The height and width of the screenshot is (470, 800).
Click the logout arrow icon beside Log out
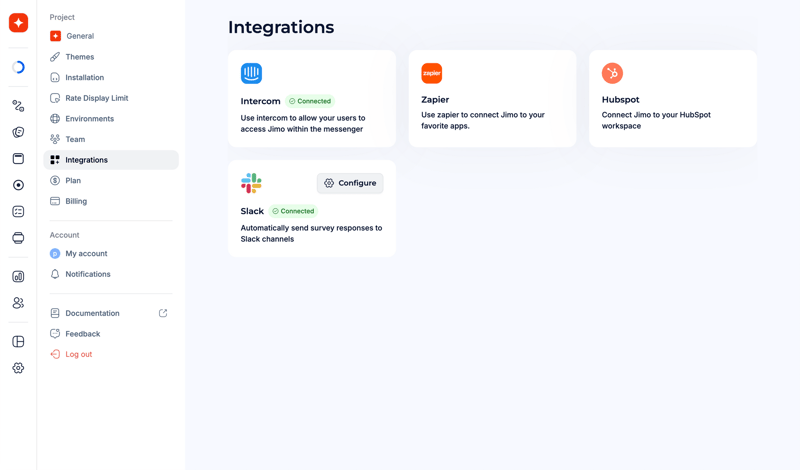click(55, 354)
